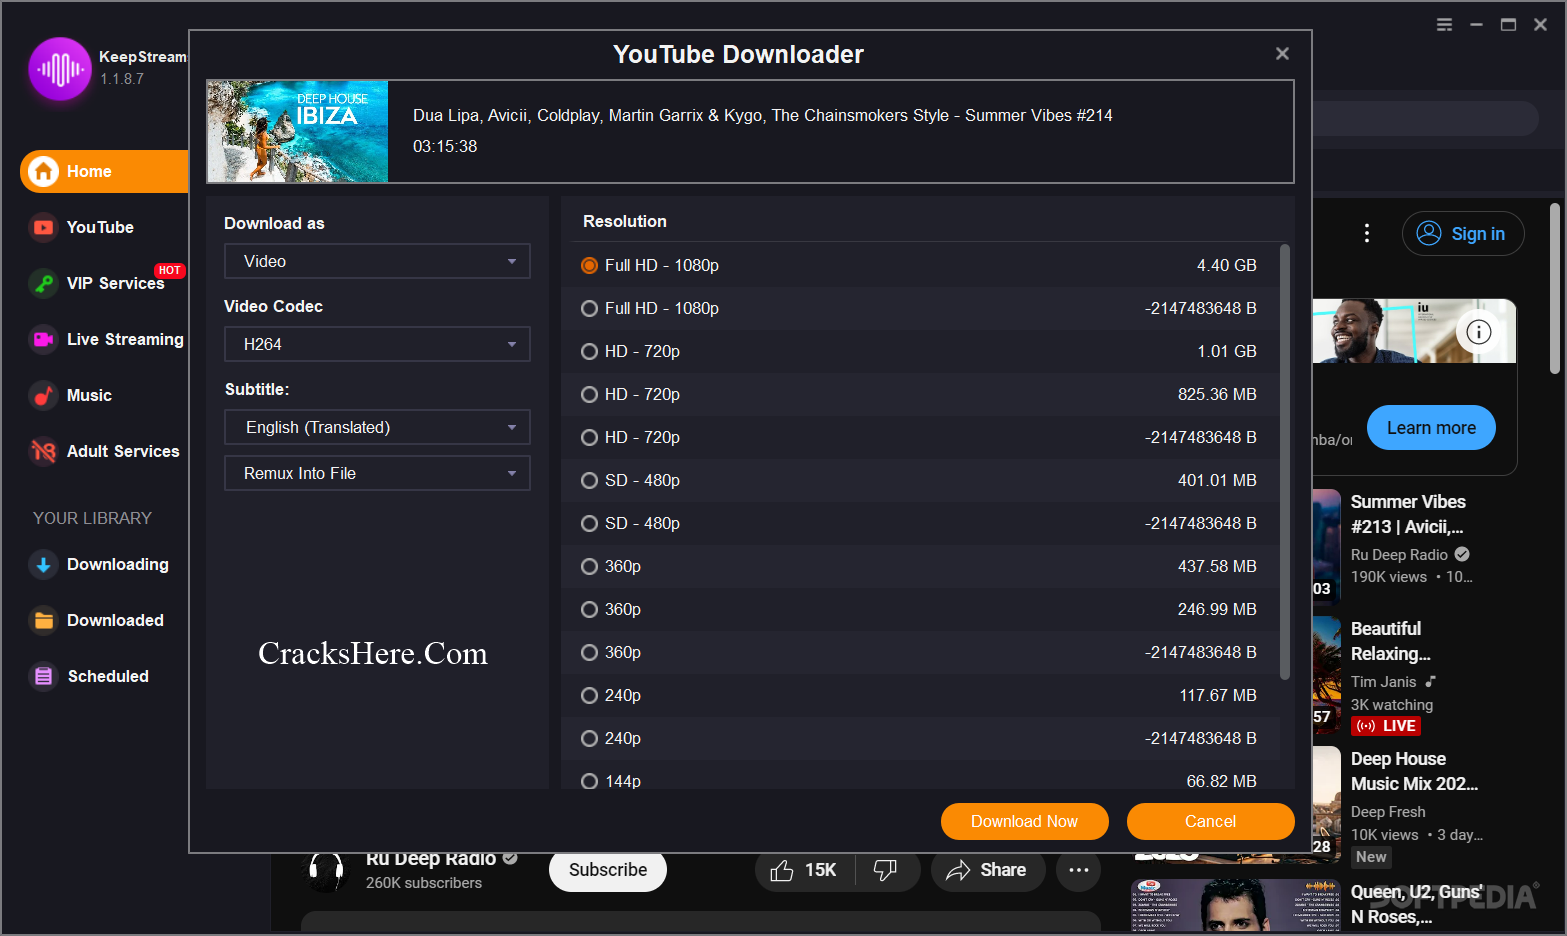Click the thumbs-down dislike icon
The width and height of the screenshot is (1567, 936).
[885, 870]
